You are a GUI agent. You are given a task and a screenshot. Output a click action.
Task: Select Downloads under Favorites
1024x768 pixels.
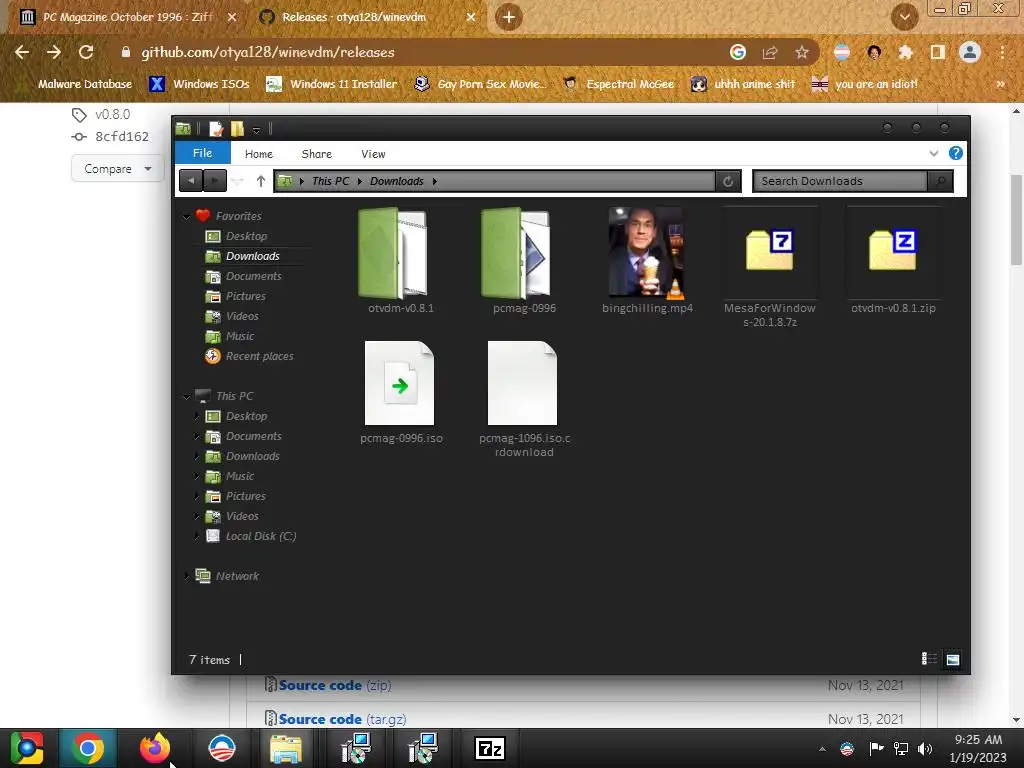tap(252, 256)
